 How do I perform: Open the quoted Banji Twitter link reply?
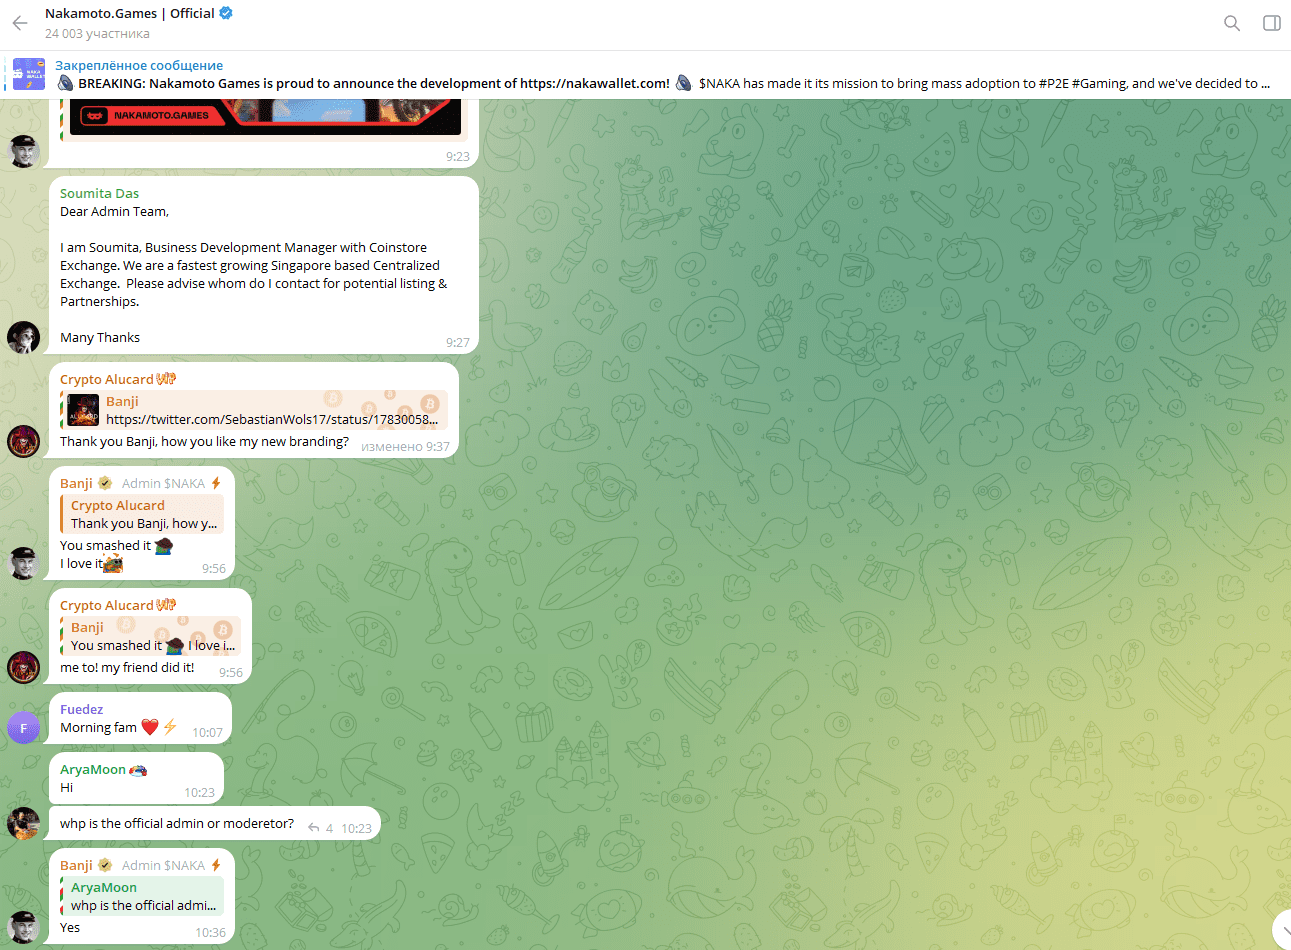254,410
